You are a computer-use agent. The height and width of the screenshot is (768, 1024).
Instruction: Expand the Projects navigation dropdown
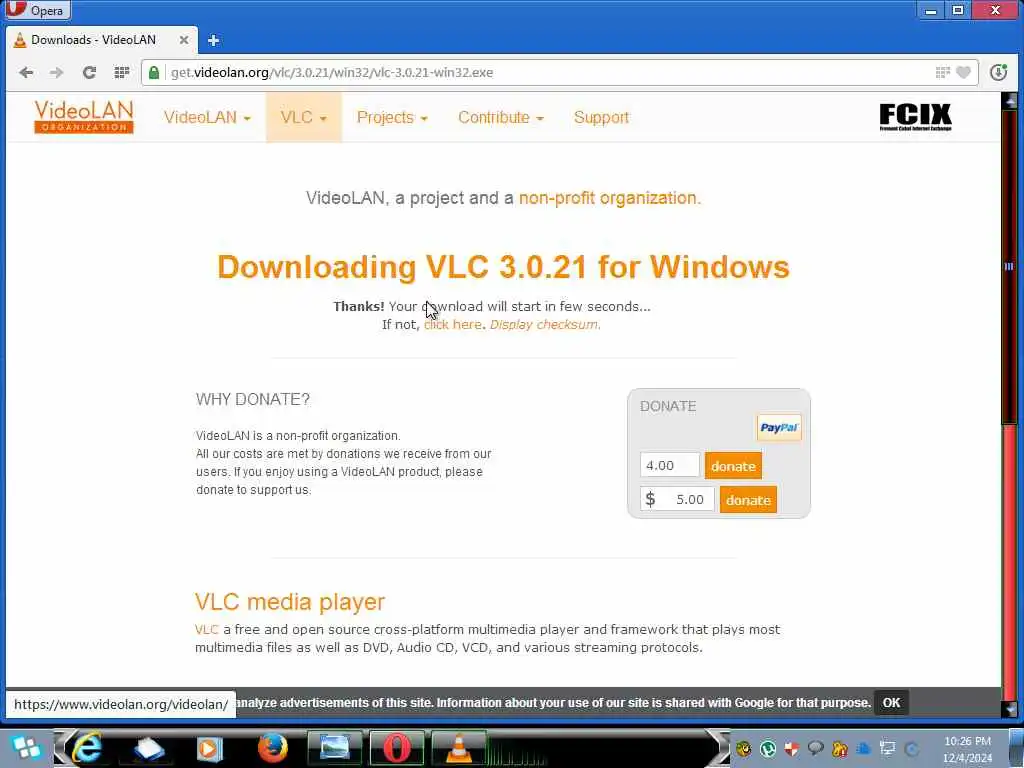point(392,118)
